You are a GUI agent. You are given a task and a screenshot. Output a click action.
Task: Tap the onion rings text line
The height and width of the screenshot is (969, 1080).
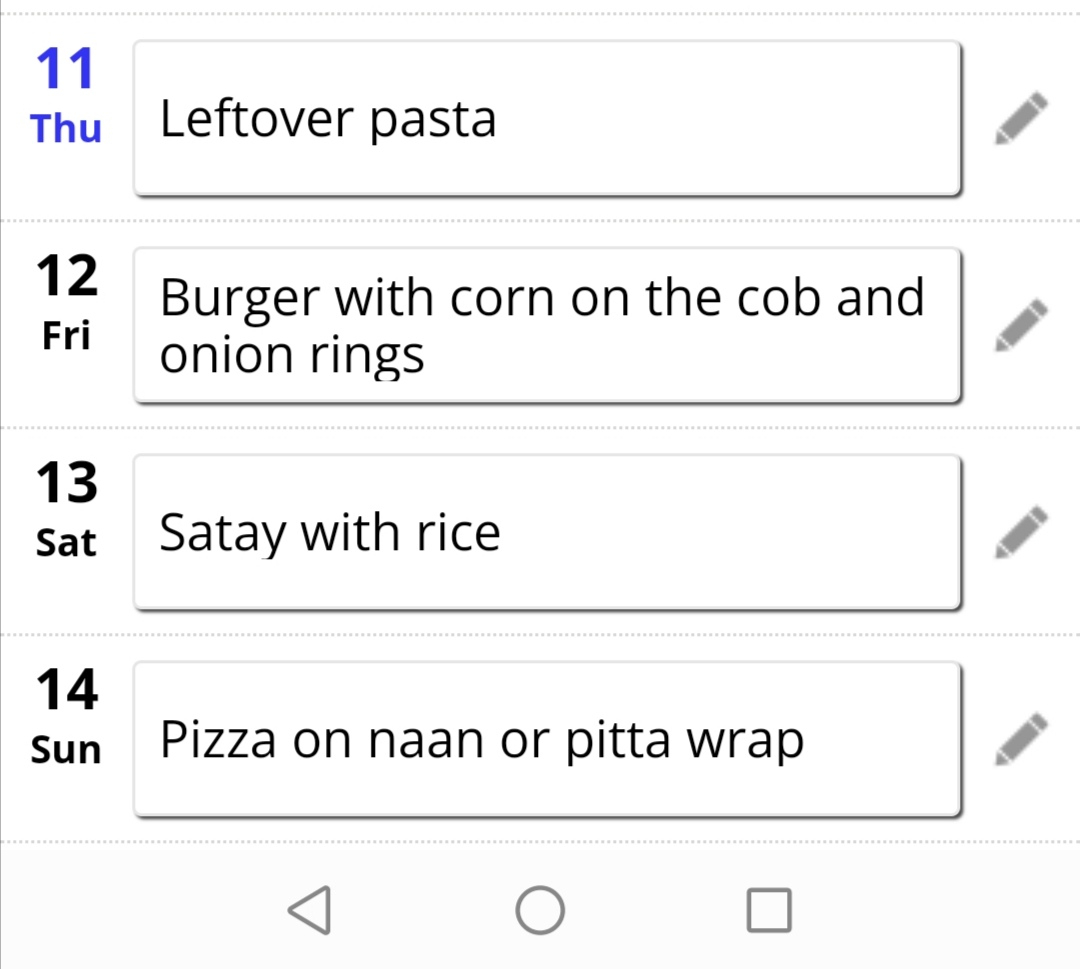click(292, 355)
